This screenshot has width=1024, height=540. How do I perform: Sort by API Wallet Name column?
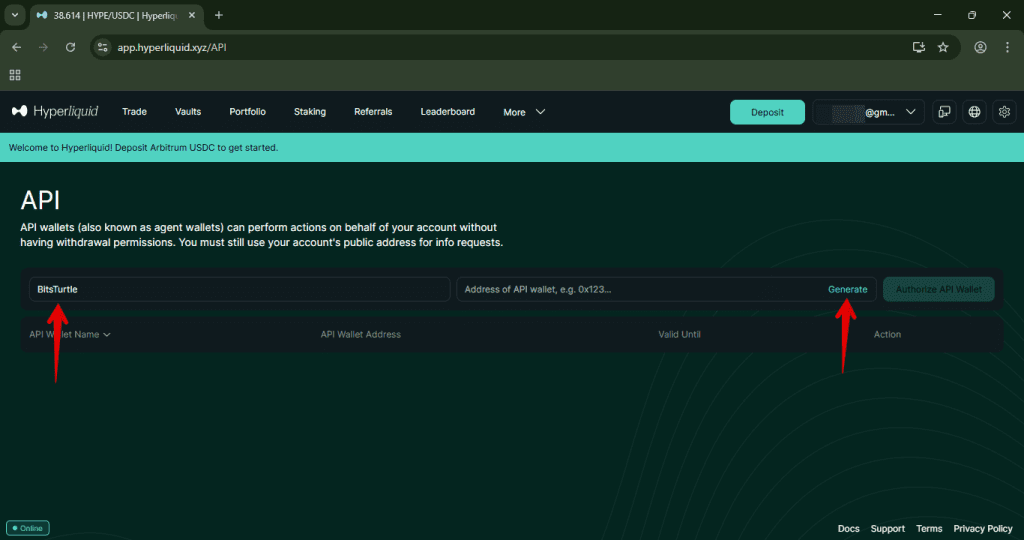pyautogui.click(x=69, y=334)
